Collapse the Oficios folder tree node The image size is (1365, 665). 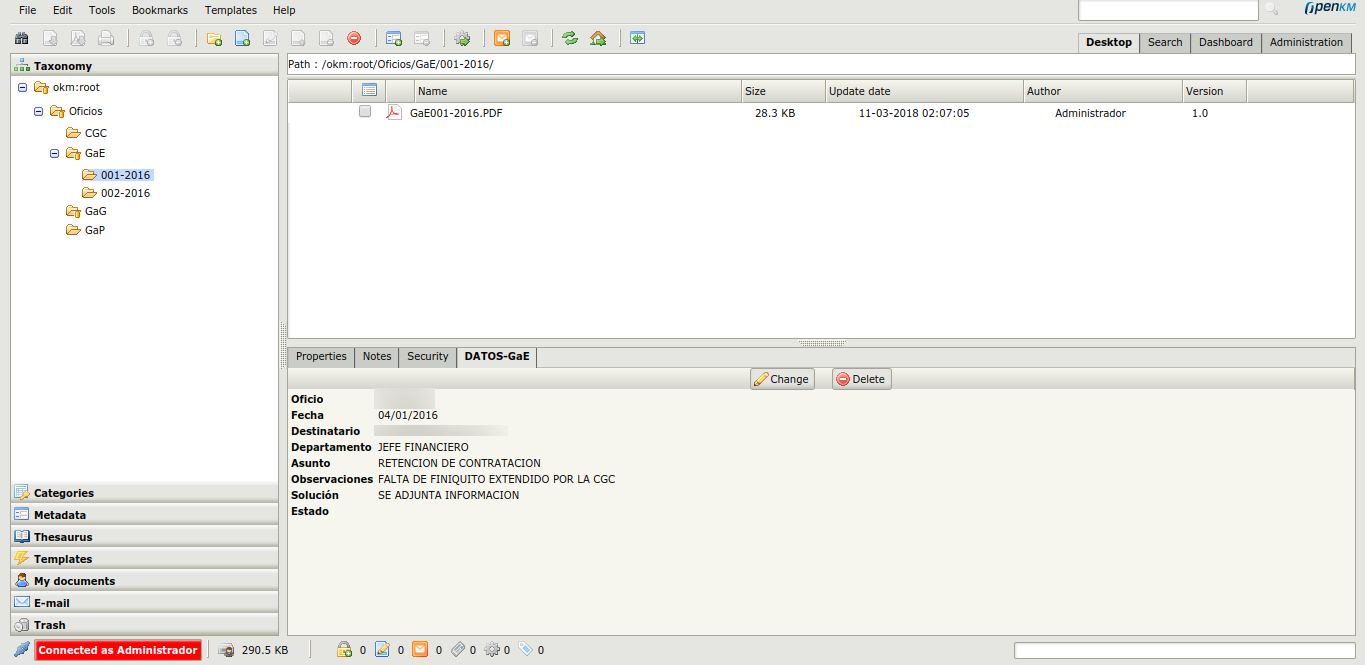38,111
